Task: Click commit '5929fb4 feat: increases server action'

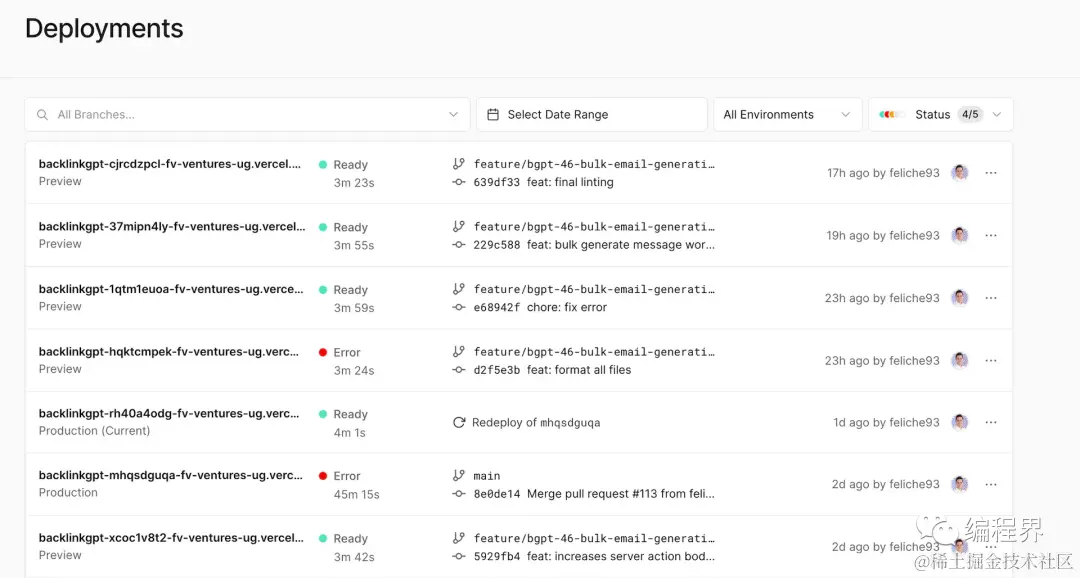Action: (x=594, y=556)
